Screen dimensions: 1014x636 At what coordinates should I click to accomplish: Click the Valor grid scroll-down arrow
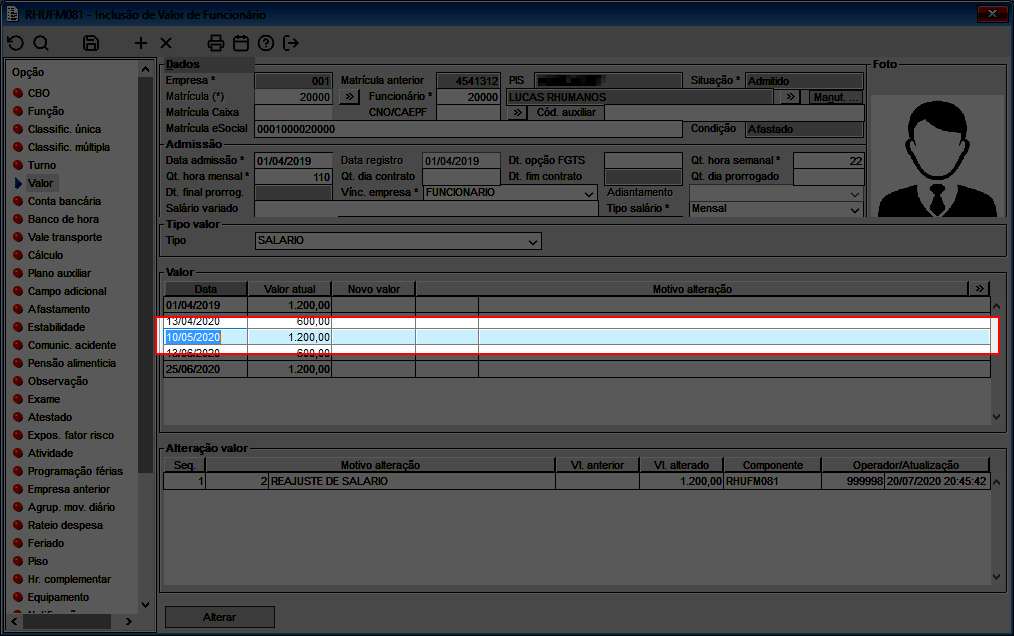[997, 417]
